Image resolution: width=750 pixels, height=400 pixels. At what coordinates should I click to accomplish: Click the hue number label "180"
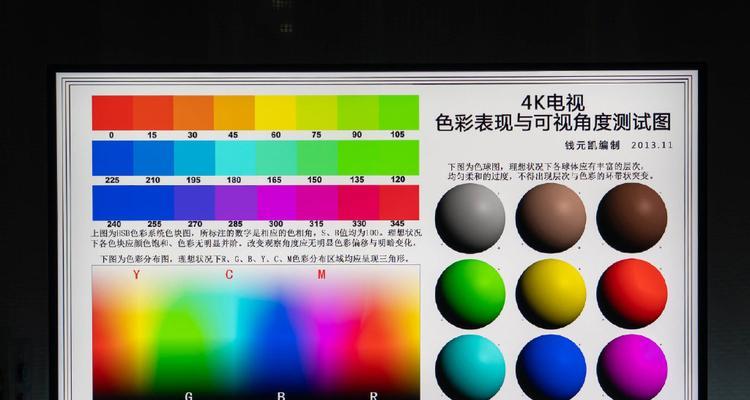[x=233, y=180]
